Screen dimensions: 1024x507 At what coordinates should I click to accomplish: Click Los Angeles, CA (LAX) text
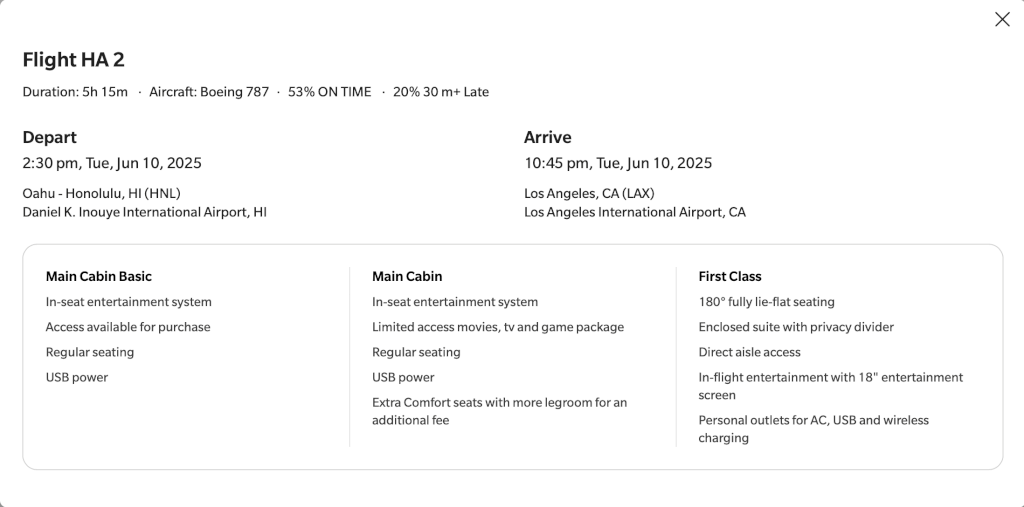pyautogui.click(x=589, y=194)
